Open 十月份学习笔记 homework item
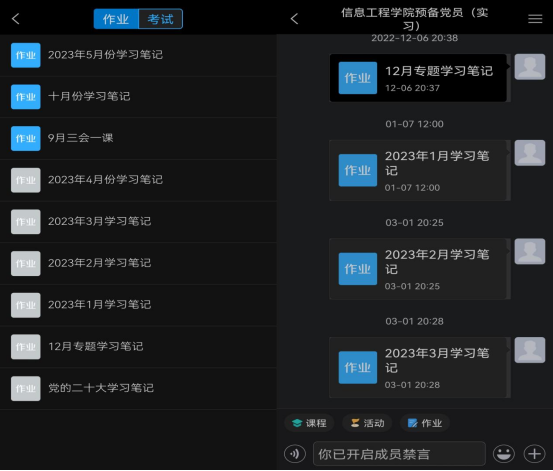The image size is (553, 471). 138,97
